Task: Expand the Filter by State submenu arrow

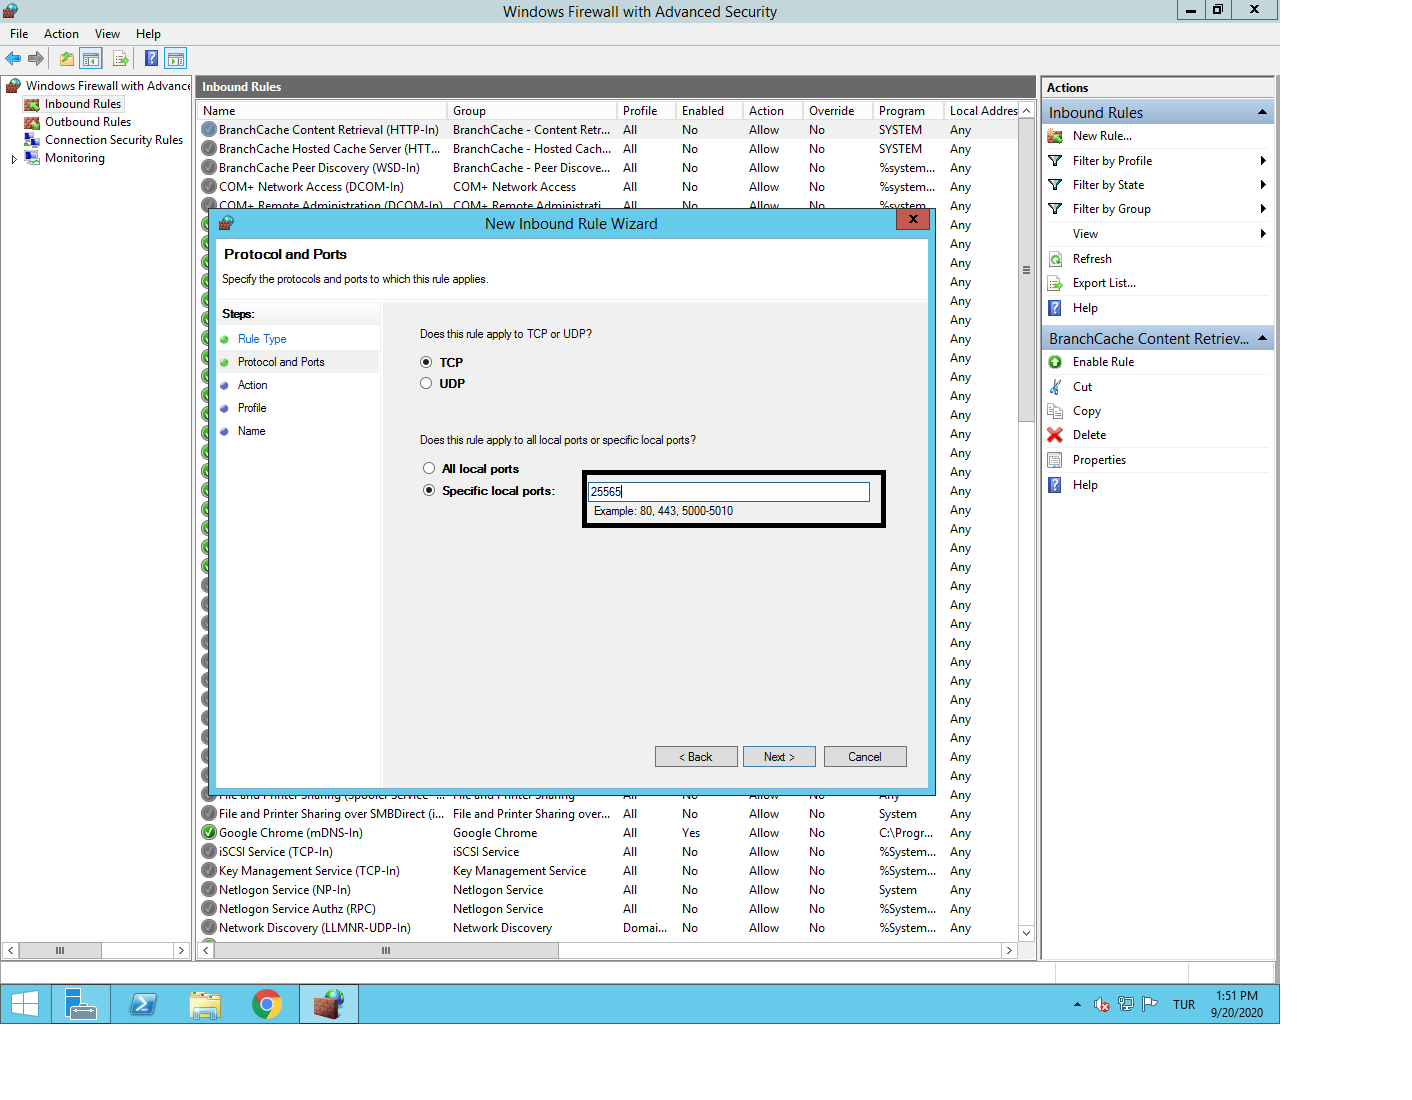Action: (1263, 185)
